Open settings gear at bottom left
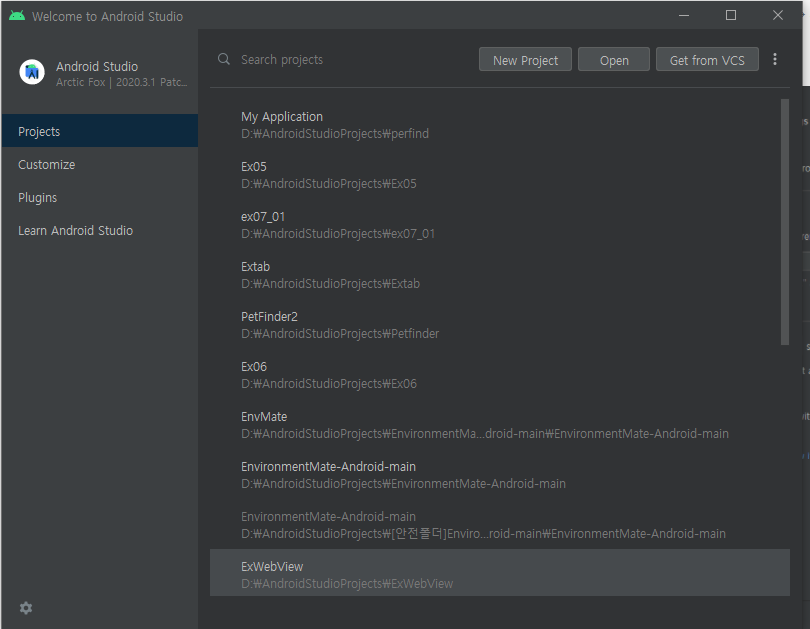This screenshot has height=629, width=810. pos(26,608)
